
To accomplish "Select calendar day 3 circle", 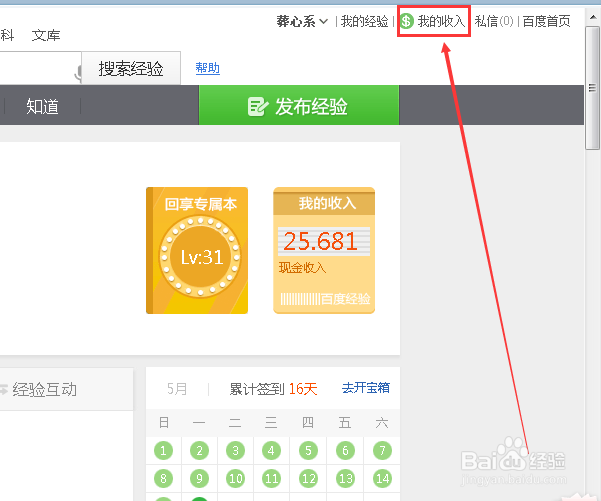I will click(x=235, y=450).
